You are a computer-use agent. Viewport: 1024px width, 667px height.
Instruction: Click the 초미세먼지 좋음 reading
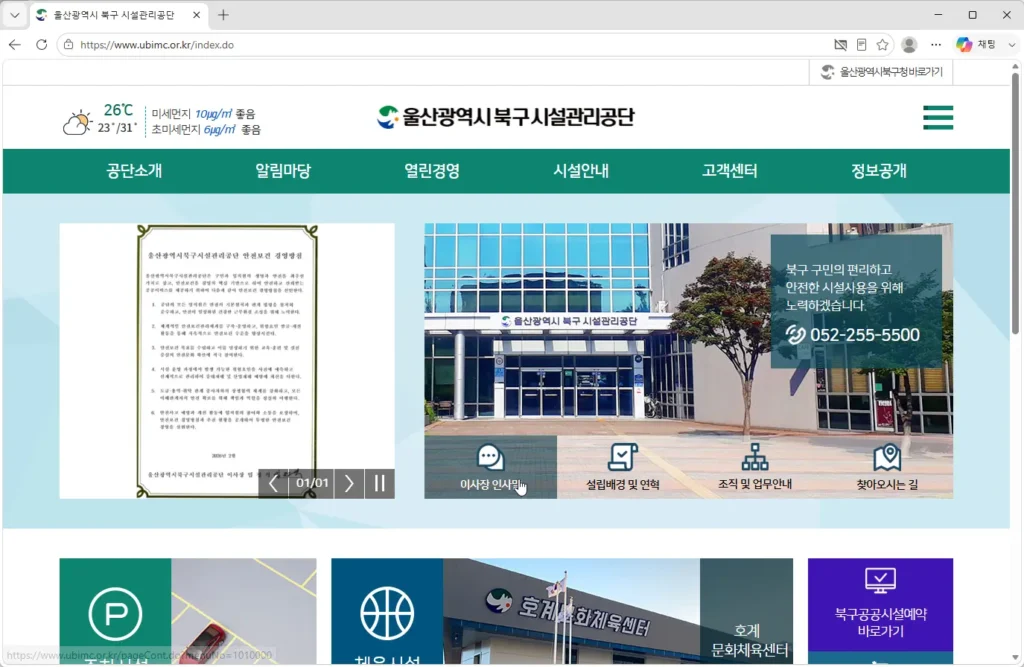pos(206,130)
